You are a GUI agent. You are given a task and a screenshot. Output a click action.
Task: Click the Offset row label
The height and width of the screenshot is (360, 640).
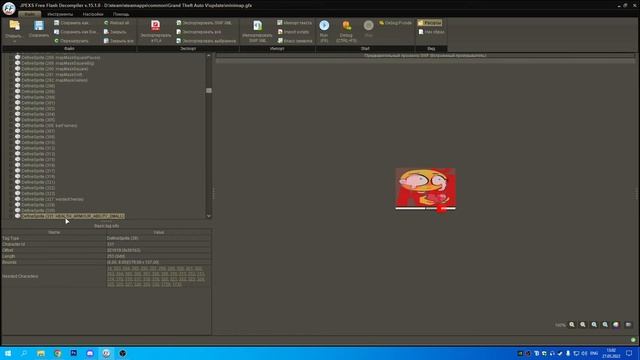point(8,250)
